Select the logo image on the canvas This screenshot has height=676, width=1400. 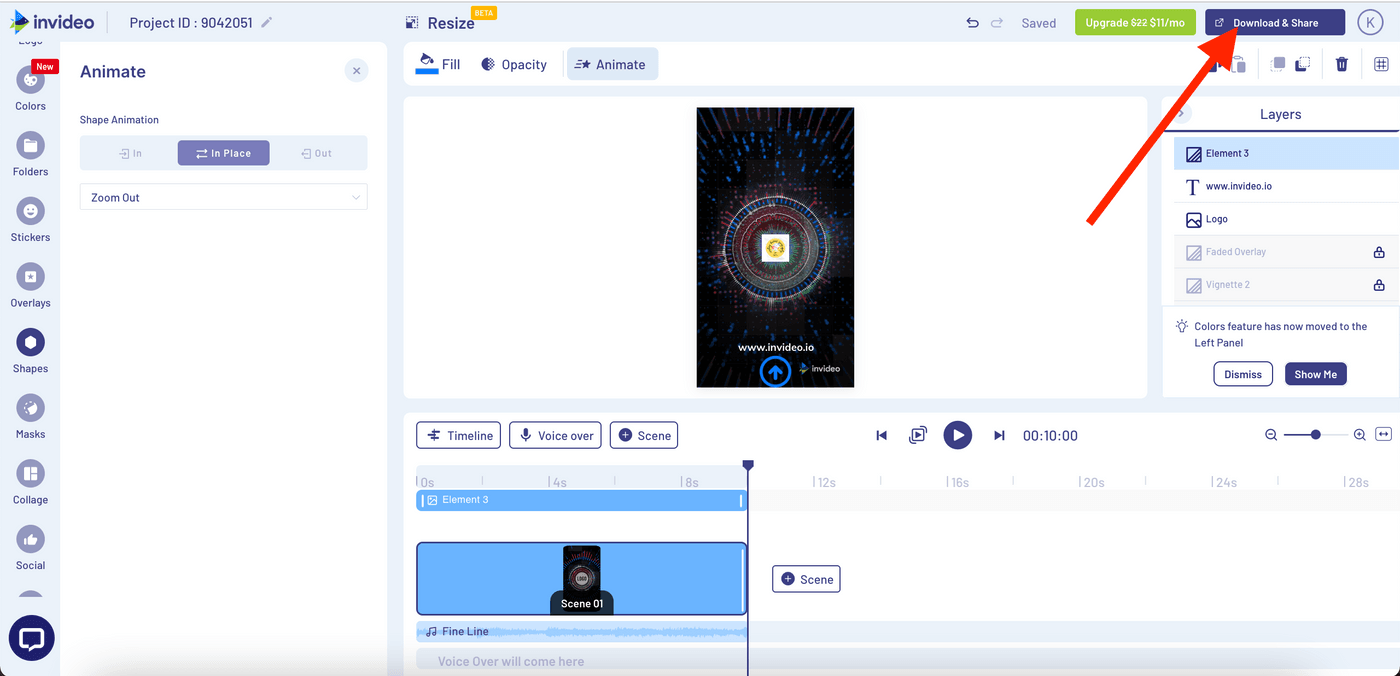coord(775,248)
